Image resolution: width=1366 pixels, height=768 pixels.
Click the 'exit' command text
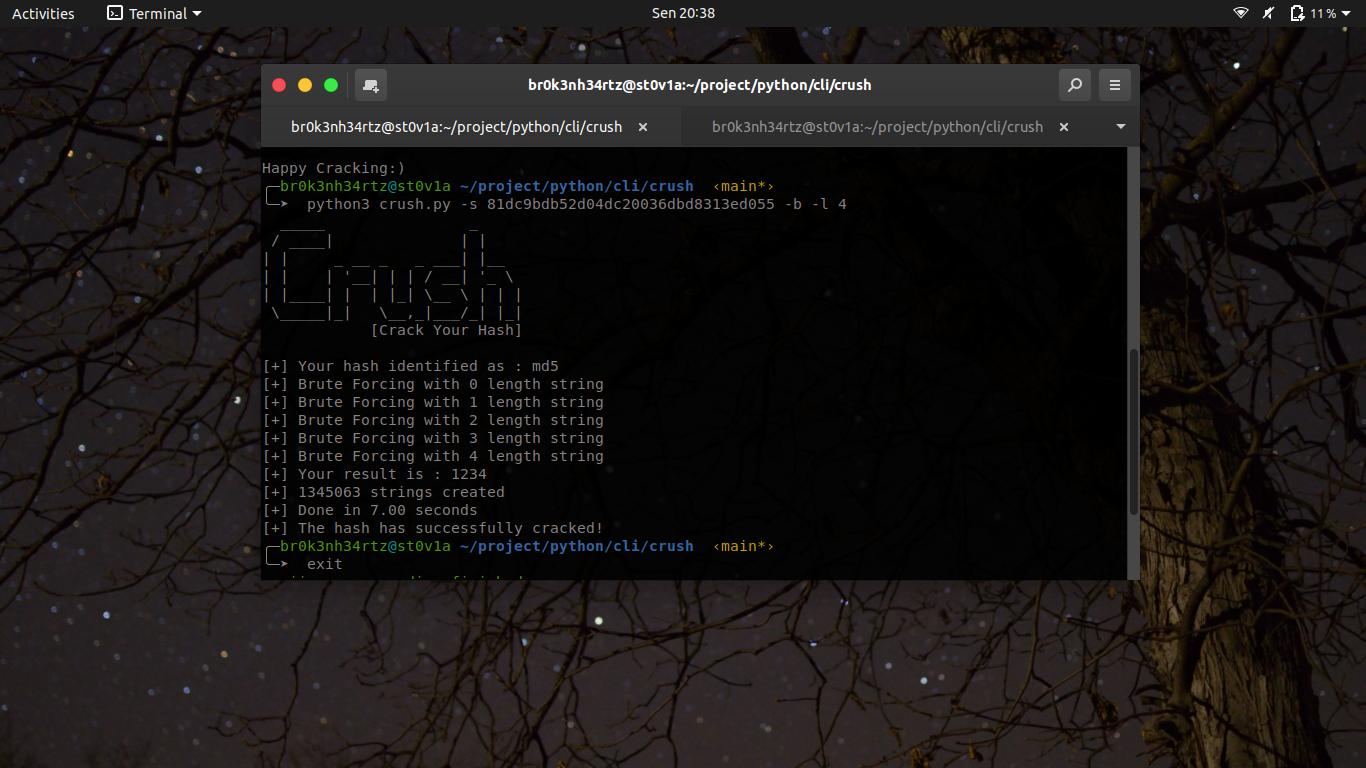[325, 564]
